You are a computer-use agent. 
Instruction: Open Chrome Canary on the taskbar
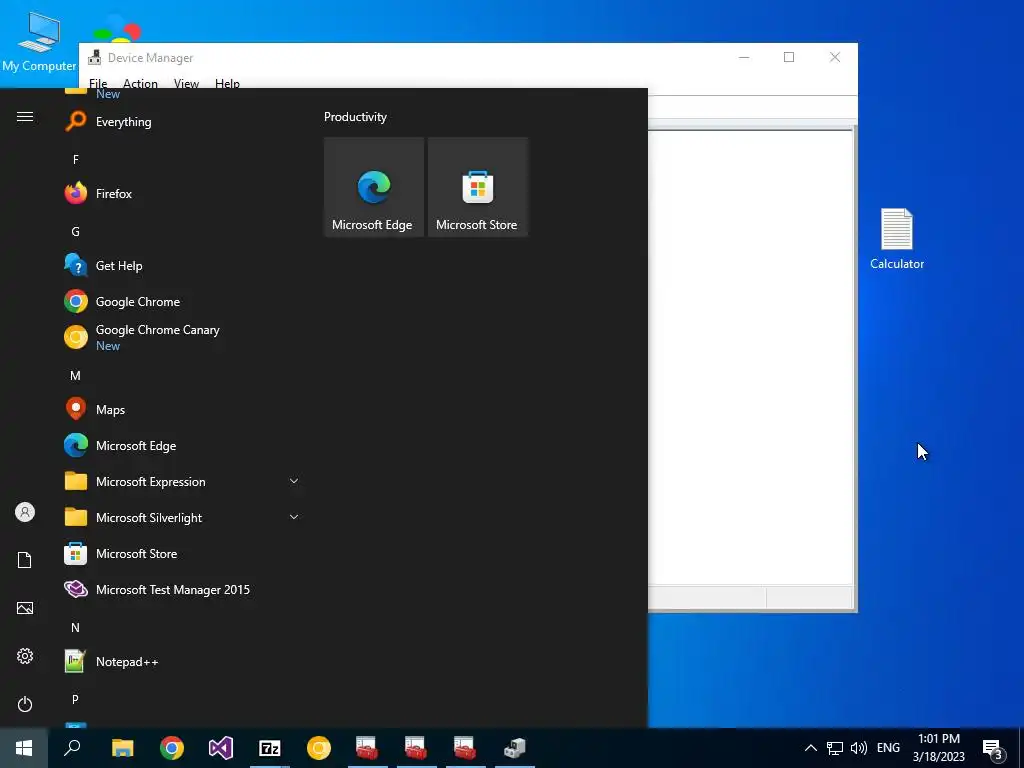point(319,748)
